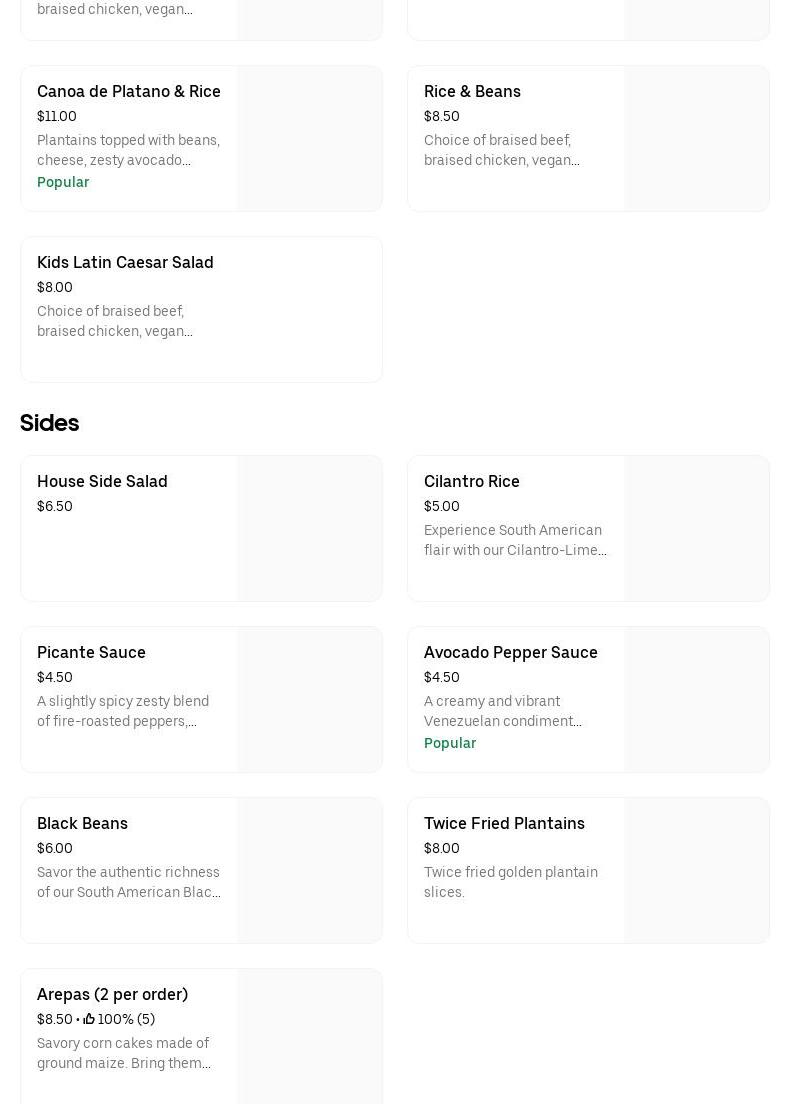Click the House Side Salad image placeholder
This screenshot has height=1104, width=804.
click(309, 529)
